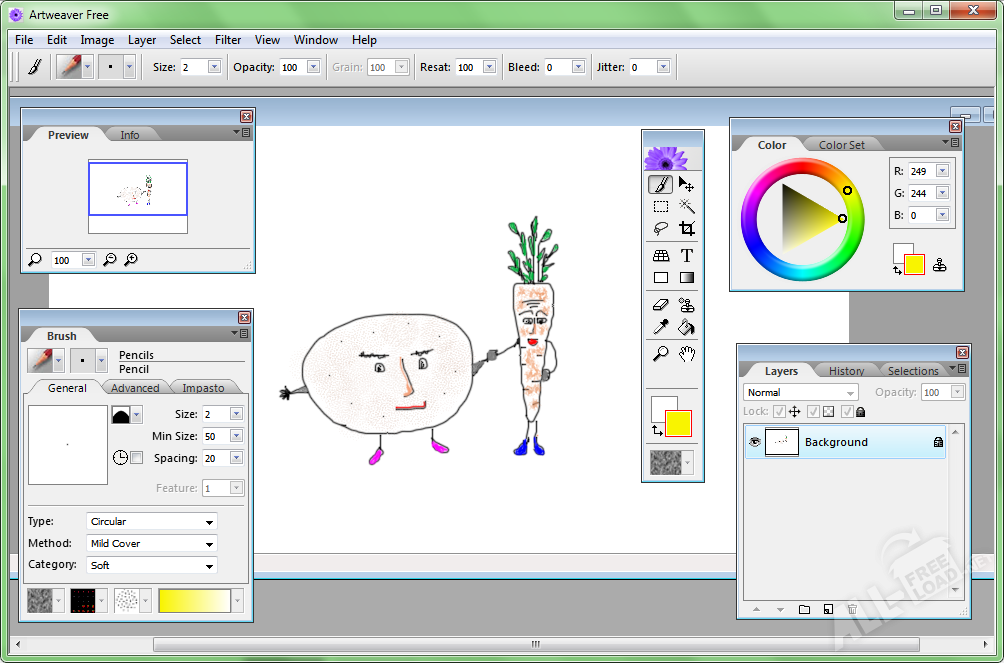The height and width of the screenshot is (663, 1004).
Task: Click the R value input field
Action: tap(920, 171)
